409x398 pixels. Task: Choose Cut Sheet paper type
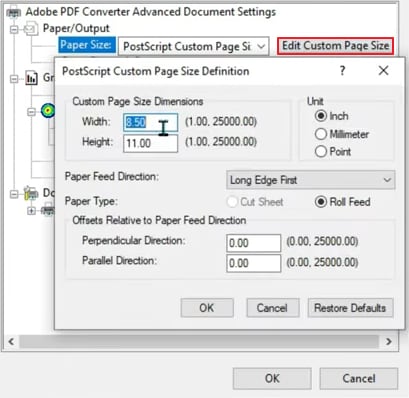tap(232, 202)
